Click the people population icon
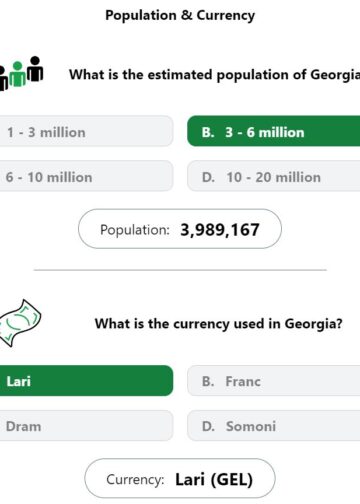 pyautogui.click(x=21, y=73)
